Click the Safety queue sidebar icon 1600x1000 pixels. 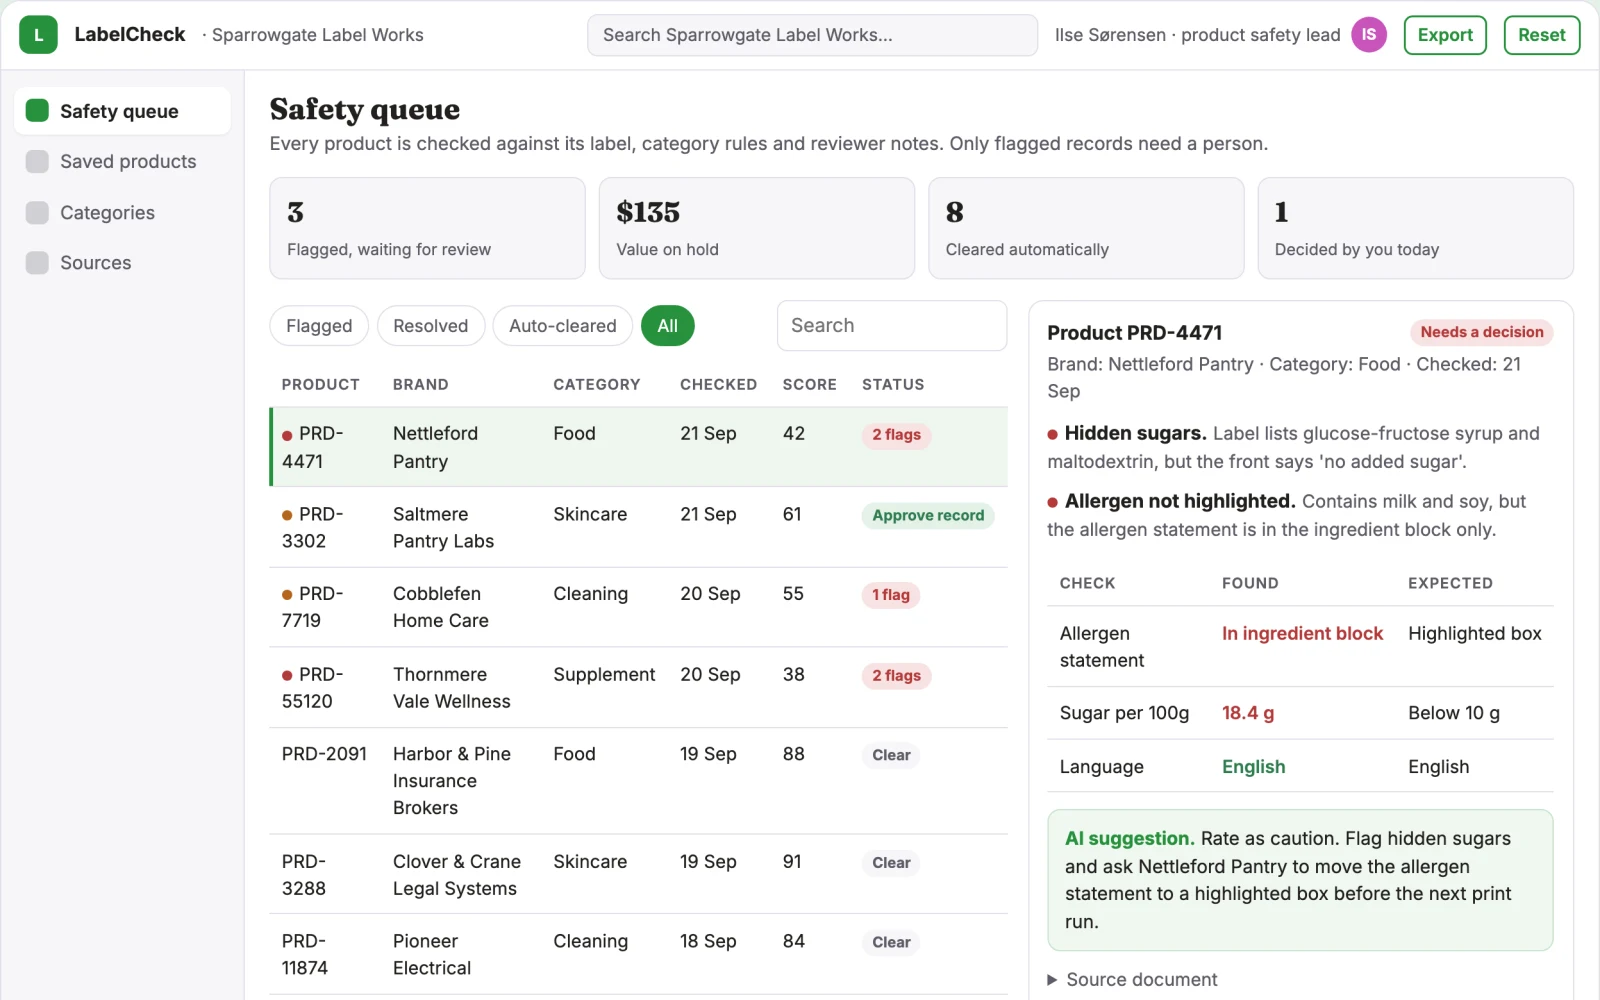click(x=37, y=110)
